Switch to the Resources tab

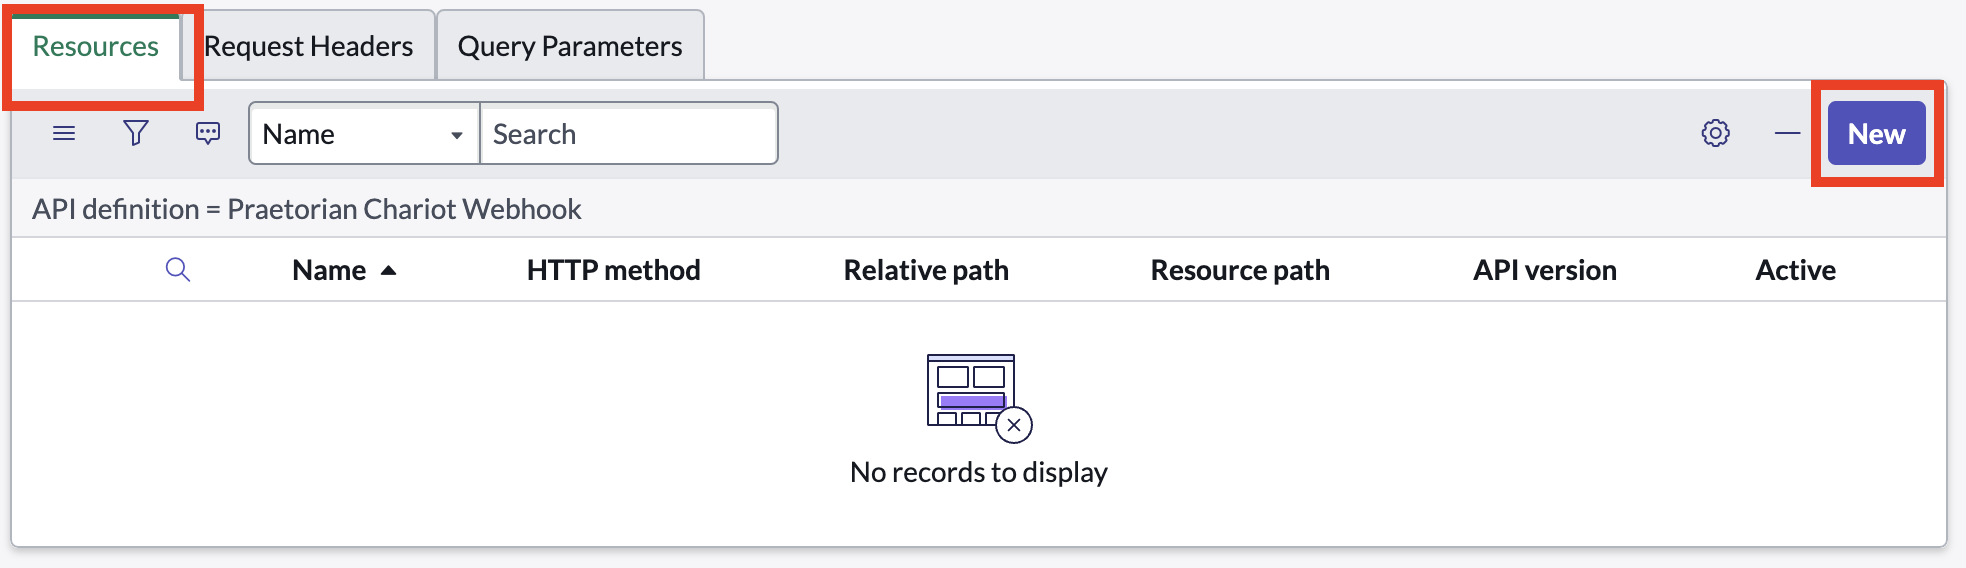click(x=96, y=46)
